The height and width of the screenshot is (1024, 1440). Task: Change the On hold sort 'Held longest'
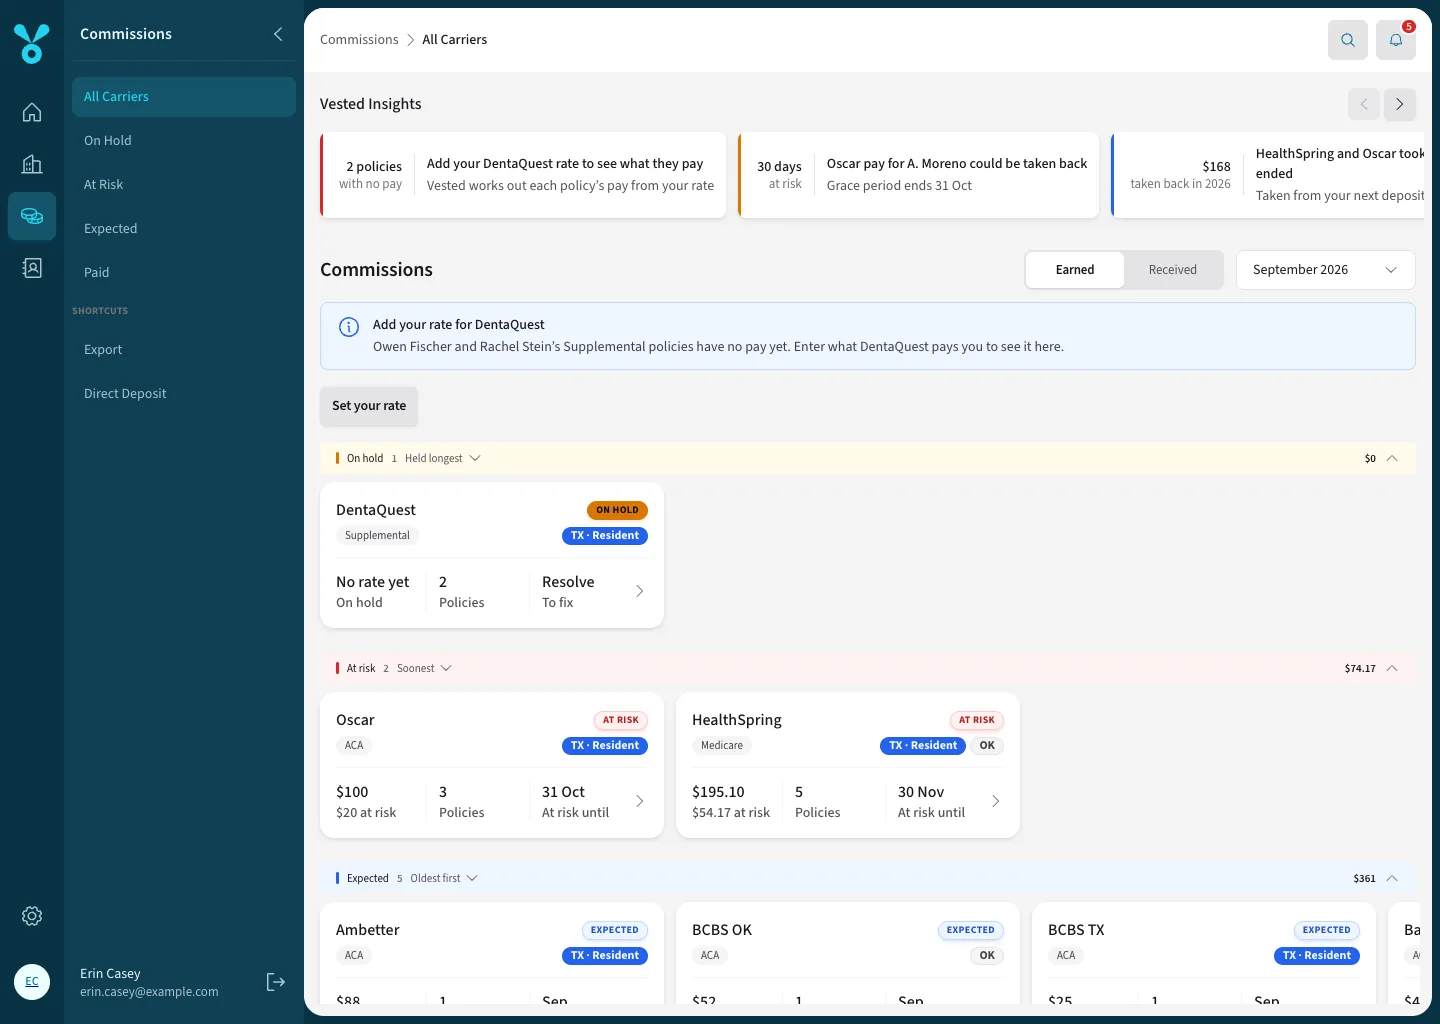point(442,458)
